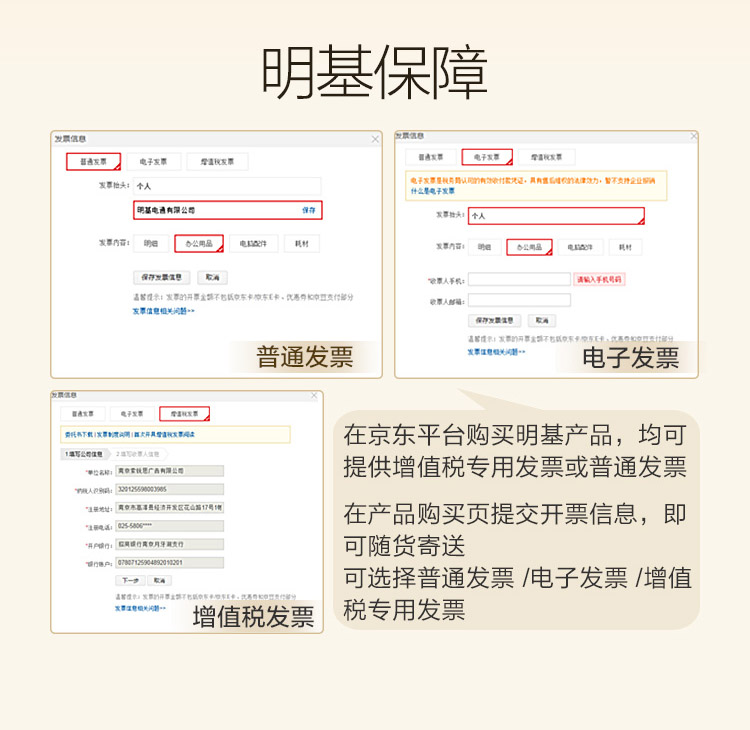
Task: Click 保存 link inside the company title field
Action: (x=309, y=210)
